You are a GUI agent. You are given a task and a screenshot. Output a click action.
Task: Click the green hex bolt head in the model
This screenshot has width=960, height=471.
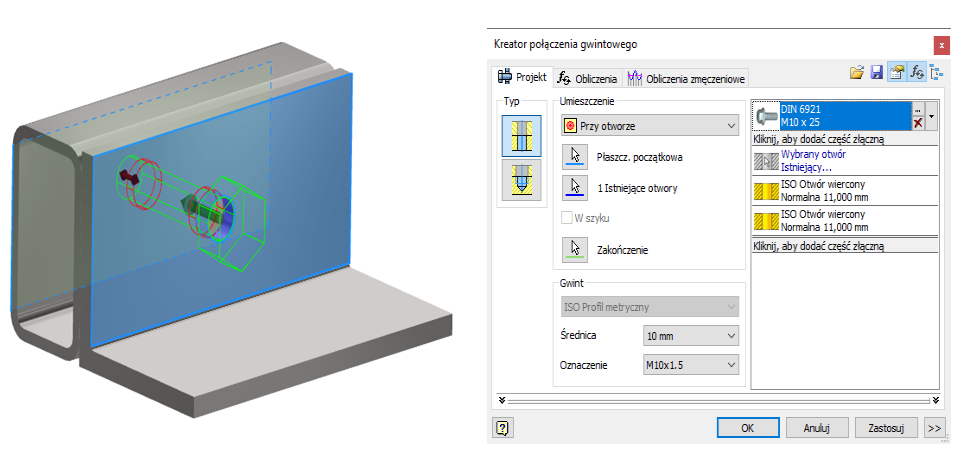click(231, 226)
